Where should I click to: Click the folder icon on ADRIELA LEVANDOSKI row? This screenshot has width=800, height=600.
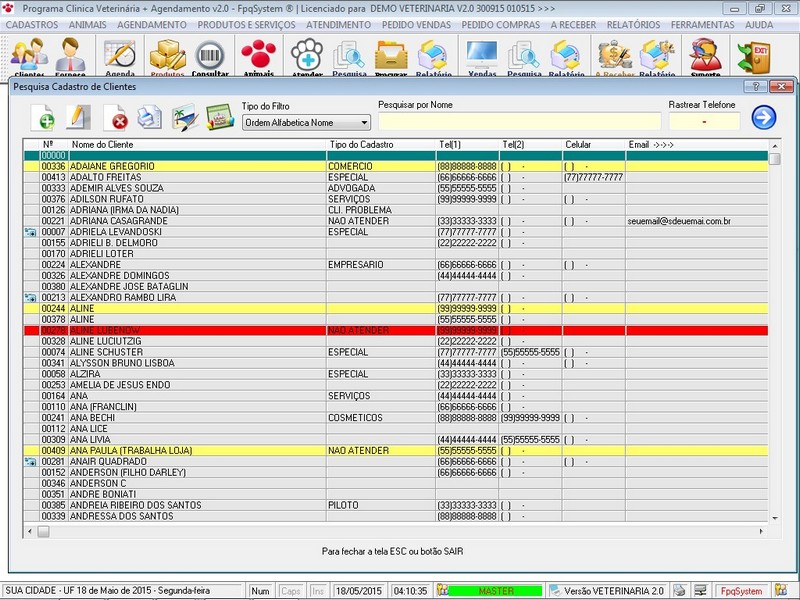coord(31,232)
